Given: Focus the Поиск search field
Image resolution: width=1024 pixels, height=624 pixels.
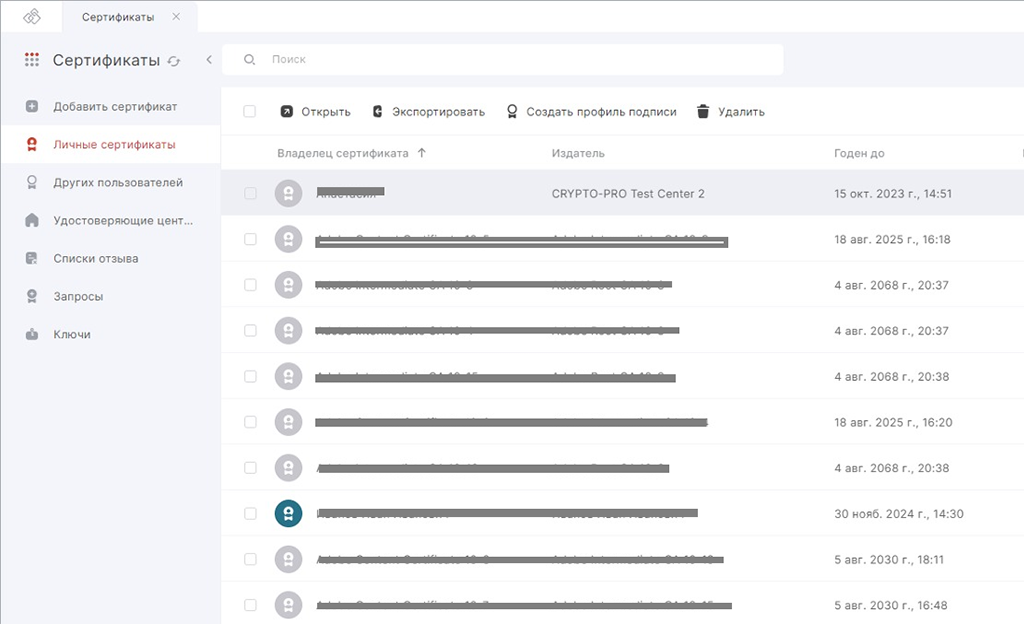Looking at the screenshot, I should pyautogui.click(x=503, y=59).
